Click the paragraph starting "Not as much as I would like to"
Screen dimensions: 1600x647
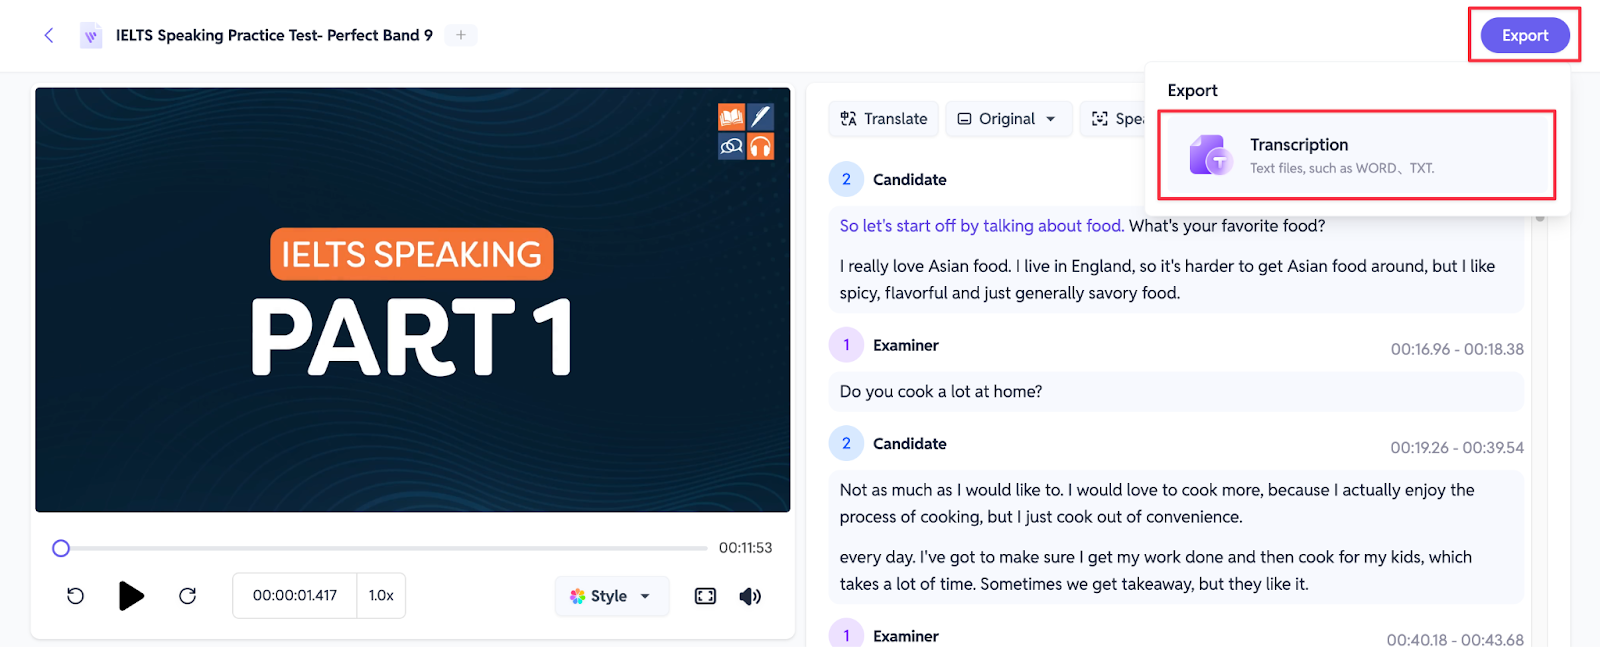(x=1157, y=503)
